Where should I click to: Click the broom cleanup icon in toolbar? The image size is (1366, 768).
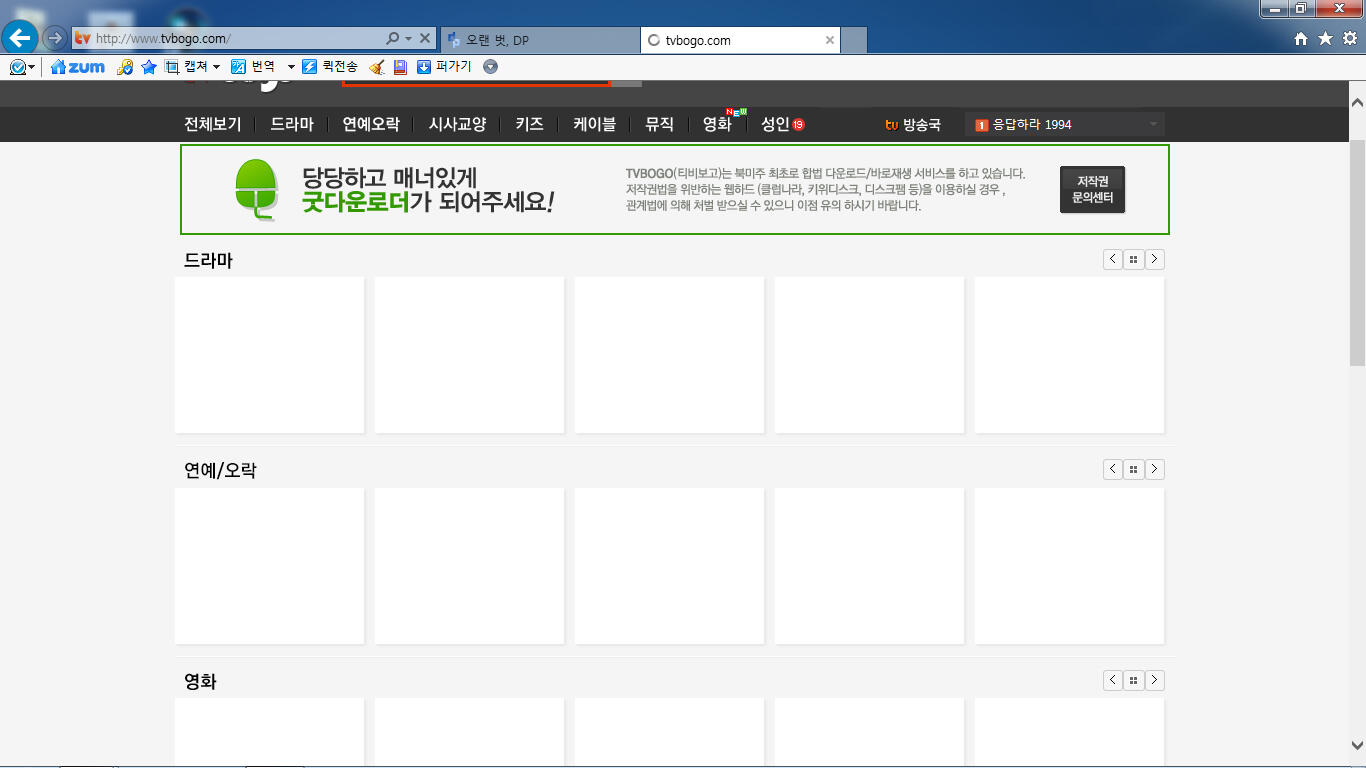(x=377, y=67)
